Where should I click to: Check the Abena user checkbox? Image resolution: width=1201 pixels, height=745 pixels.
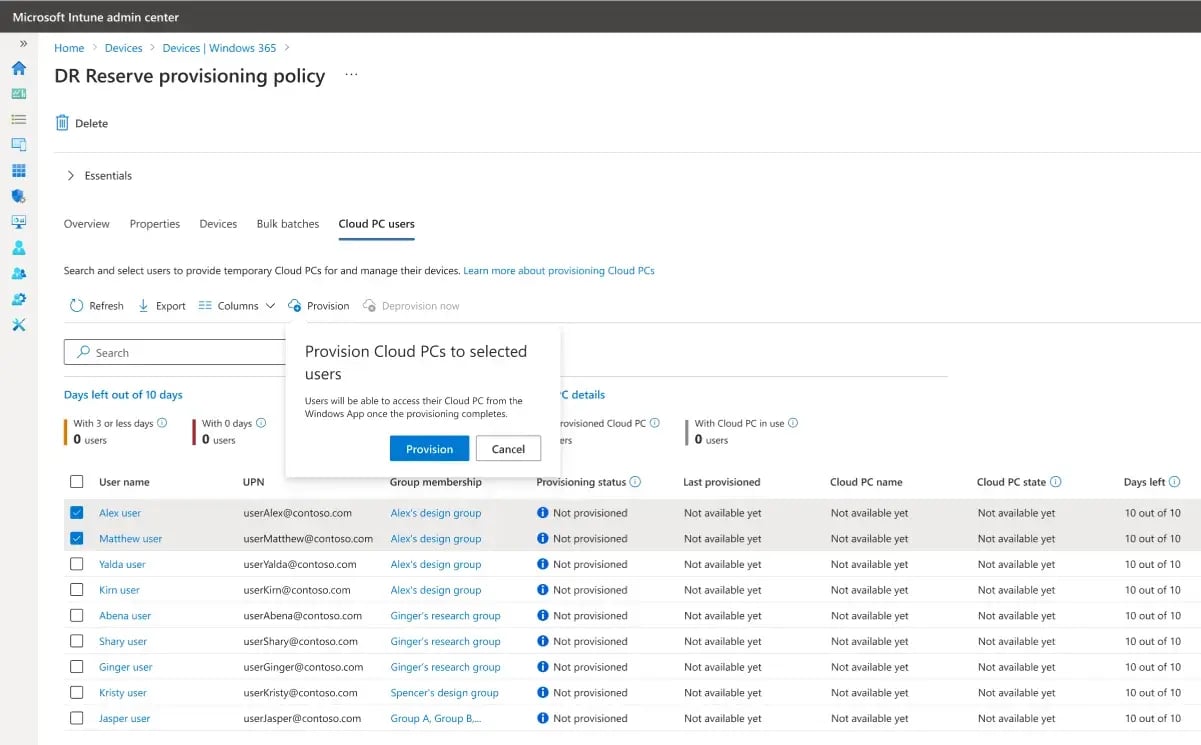[x=77, y=616]
